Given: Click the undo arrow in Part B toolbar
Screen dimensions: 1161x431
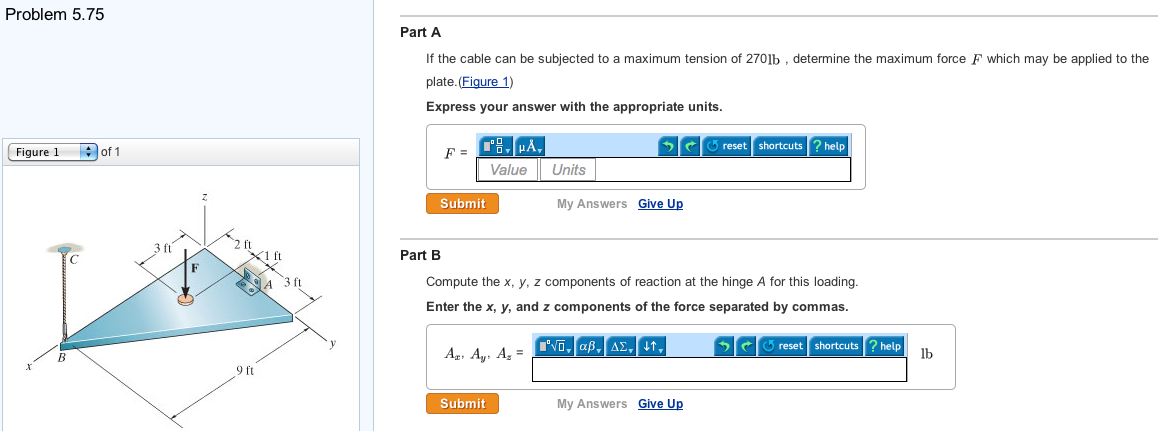Looking at the screenshot, I should (724, 346).
